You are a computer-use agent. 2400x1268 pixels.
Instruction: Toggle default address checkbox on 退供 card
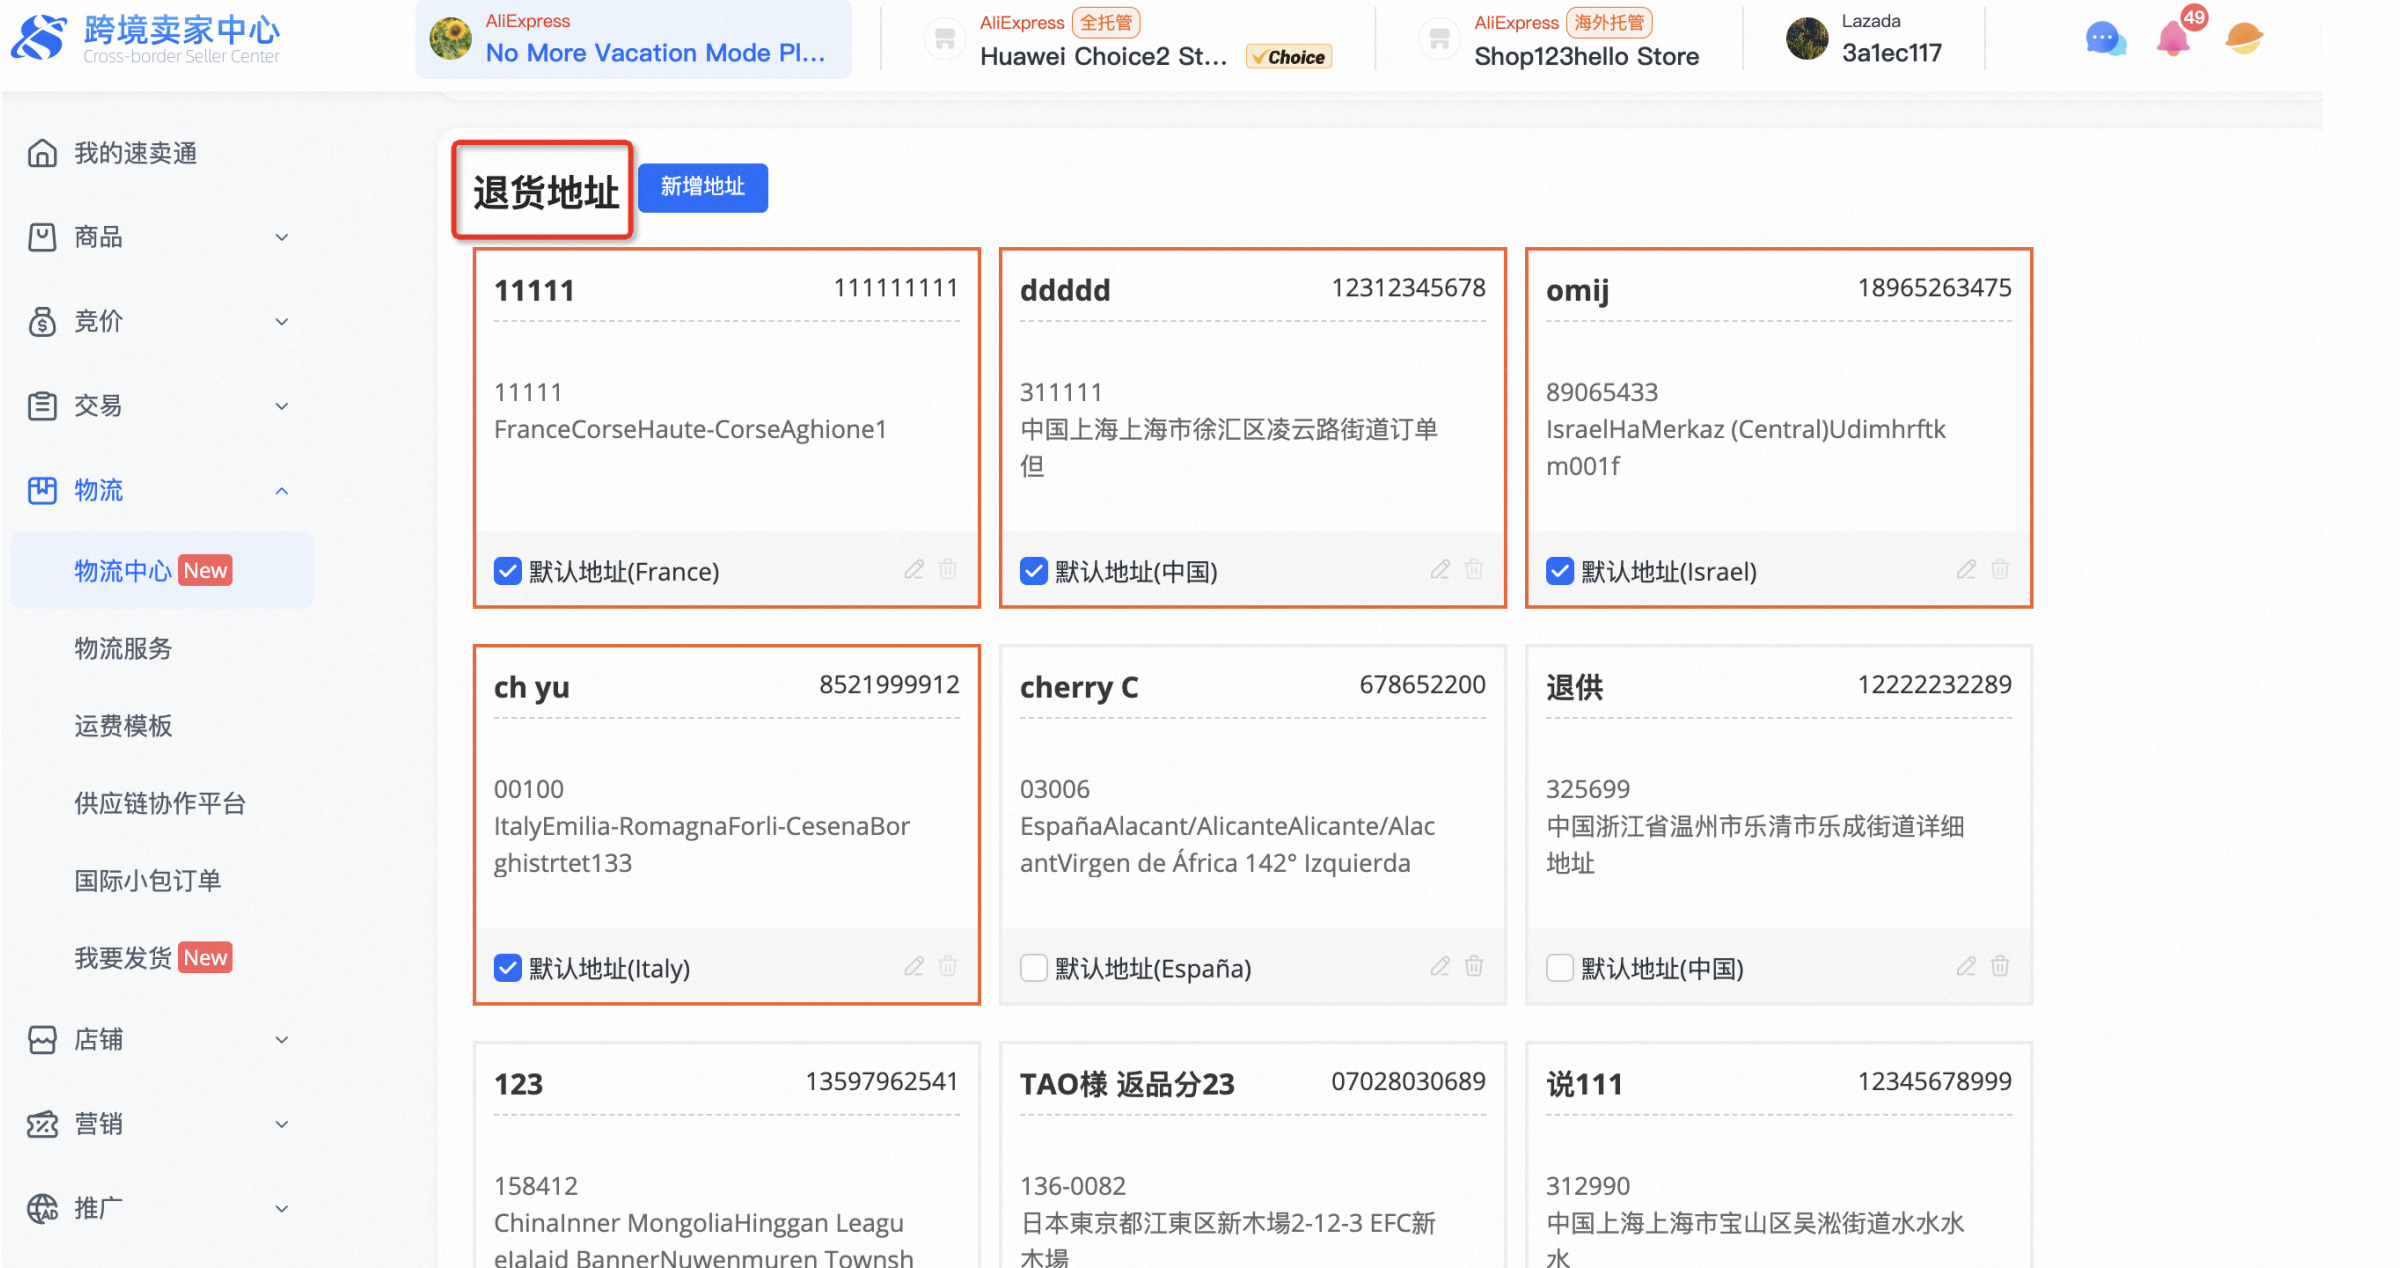point(1559,968)
